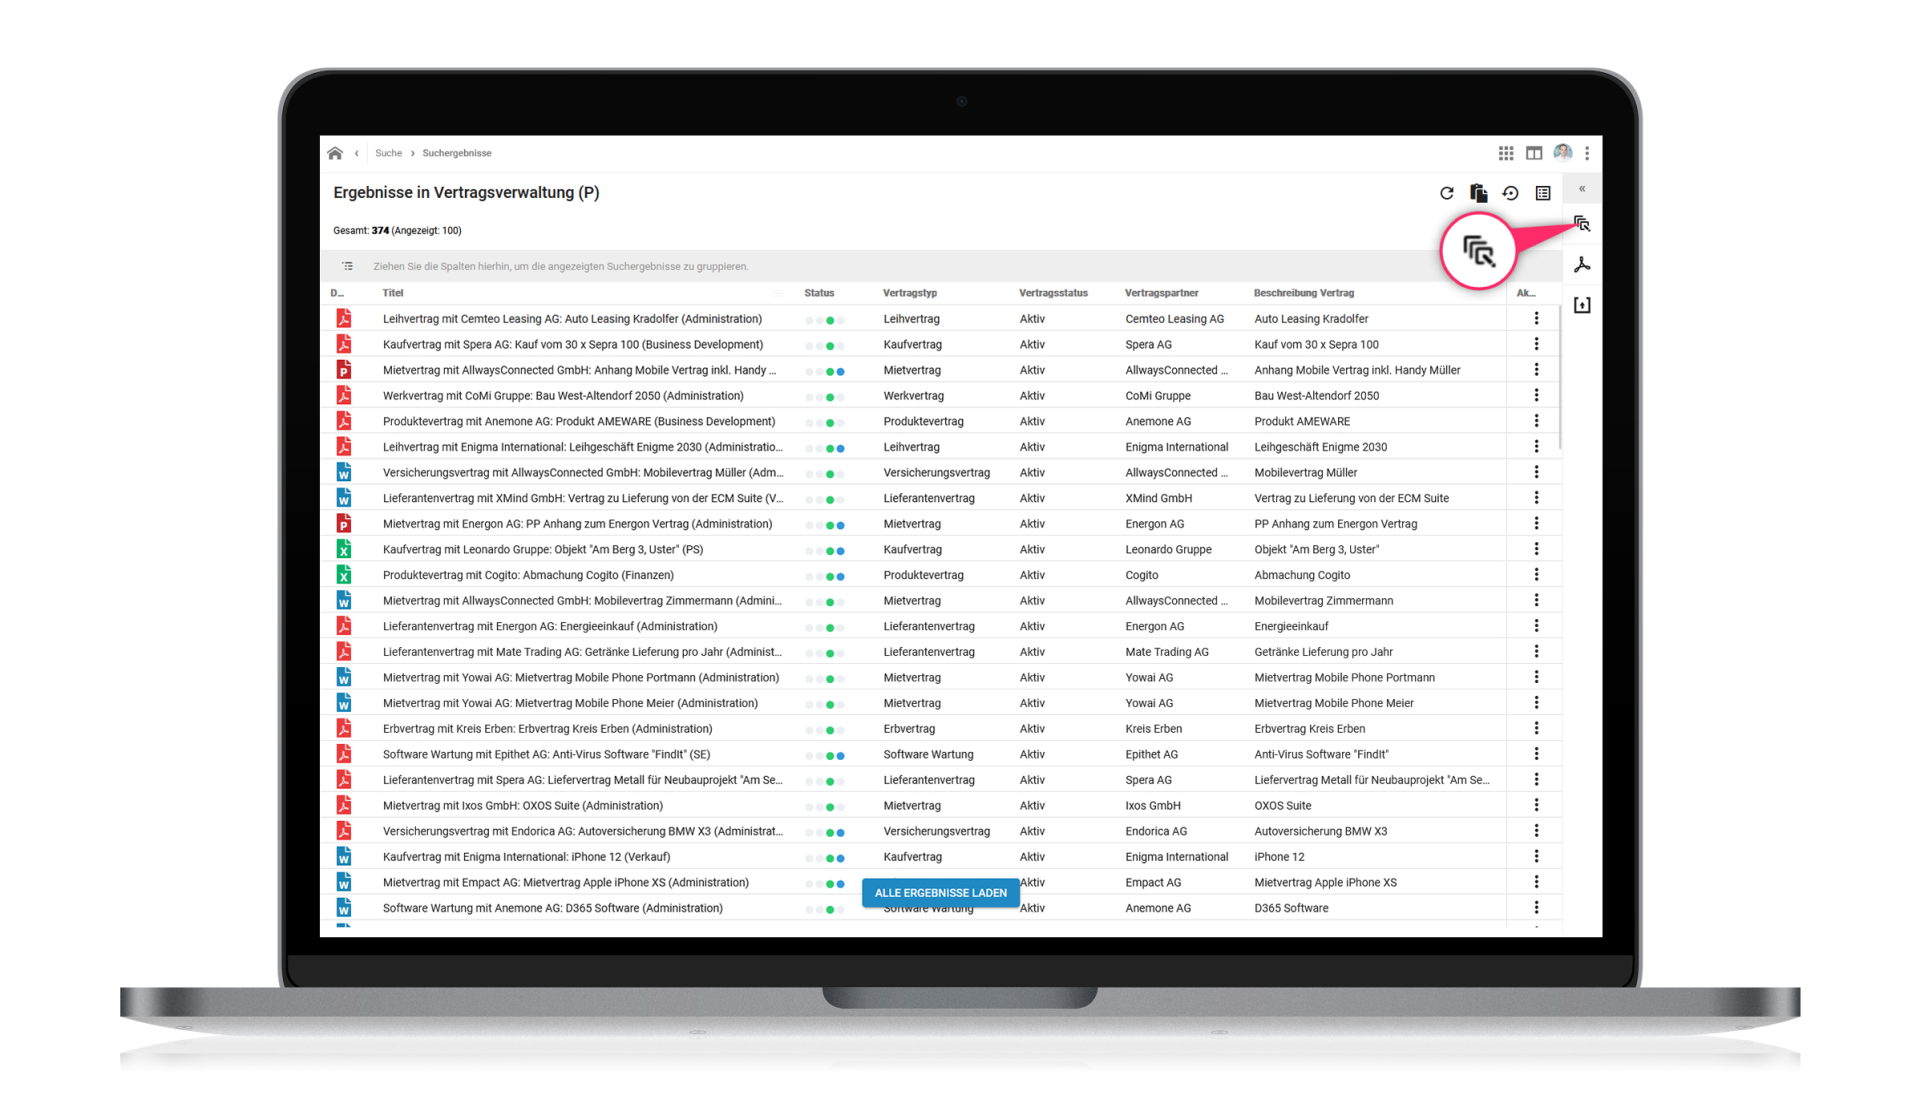This screenshot has height=1104, width=1920.
Task: Click the clipboard paste icon
Action: point(1478,193)
